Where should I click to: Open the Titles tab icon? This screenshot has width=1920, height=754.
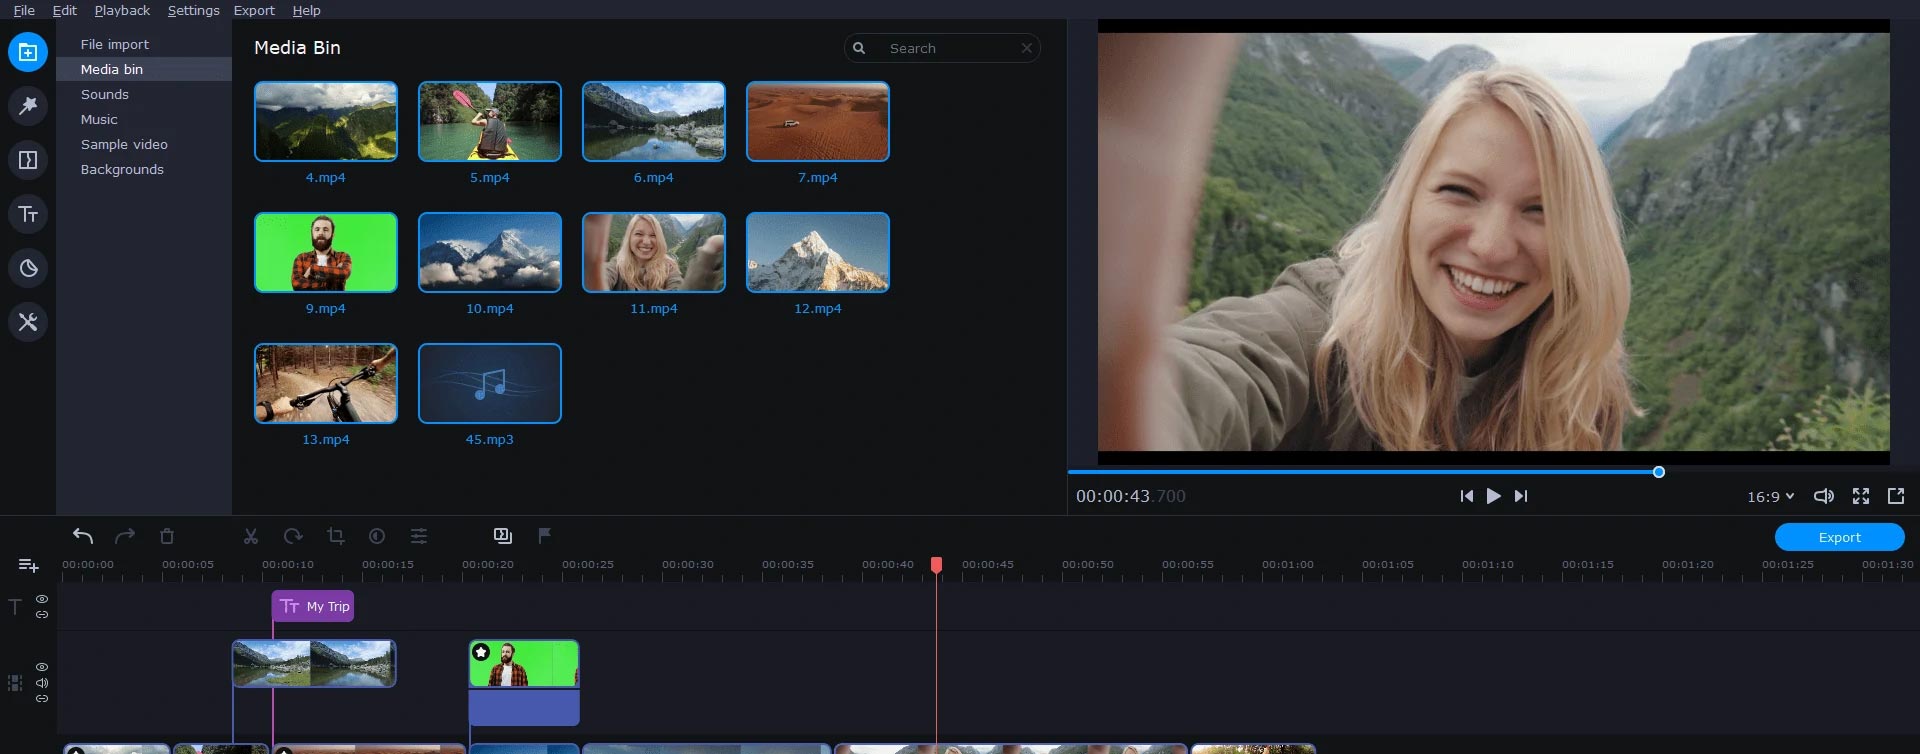coord(28,214)
